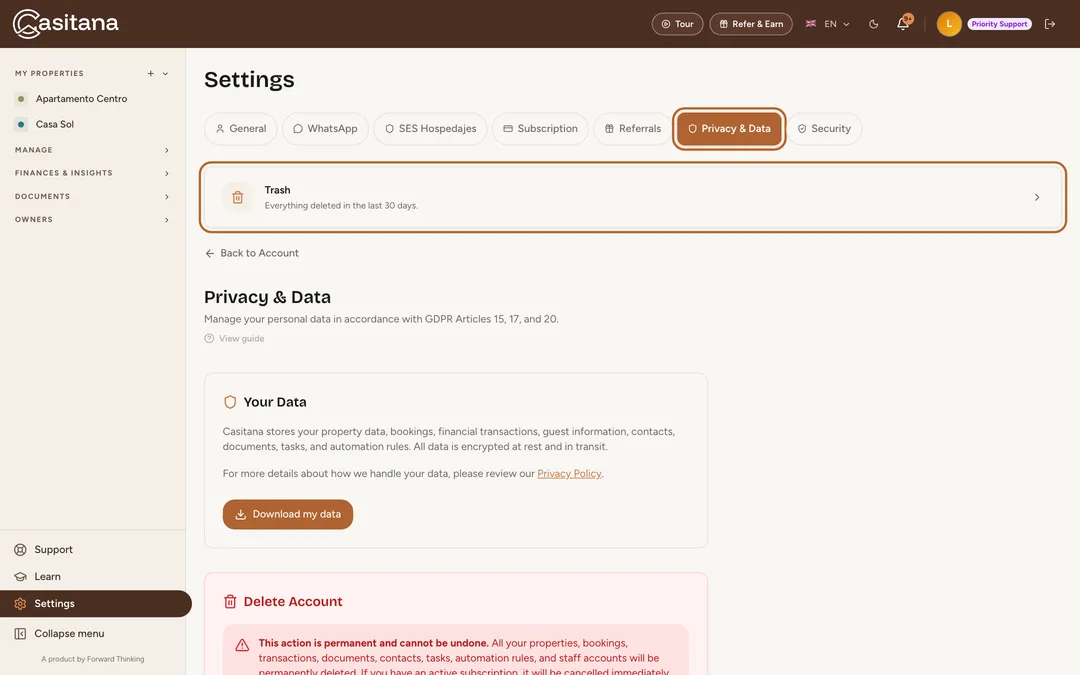This screenshot has height=675, width=1080.
Task: Switch to the Security tab
Action: pos(824,129)
